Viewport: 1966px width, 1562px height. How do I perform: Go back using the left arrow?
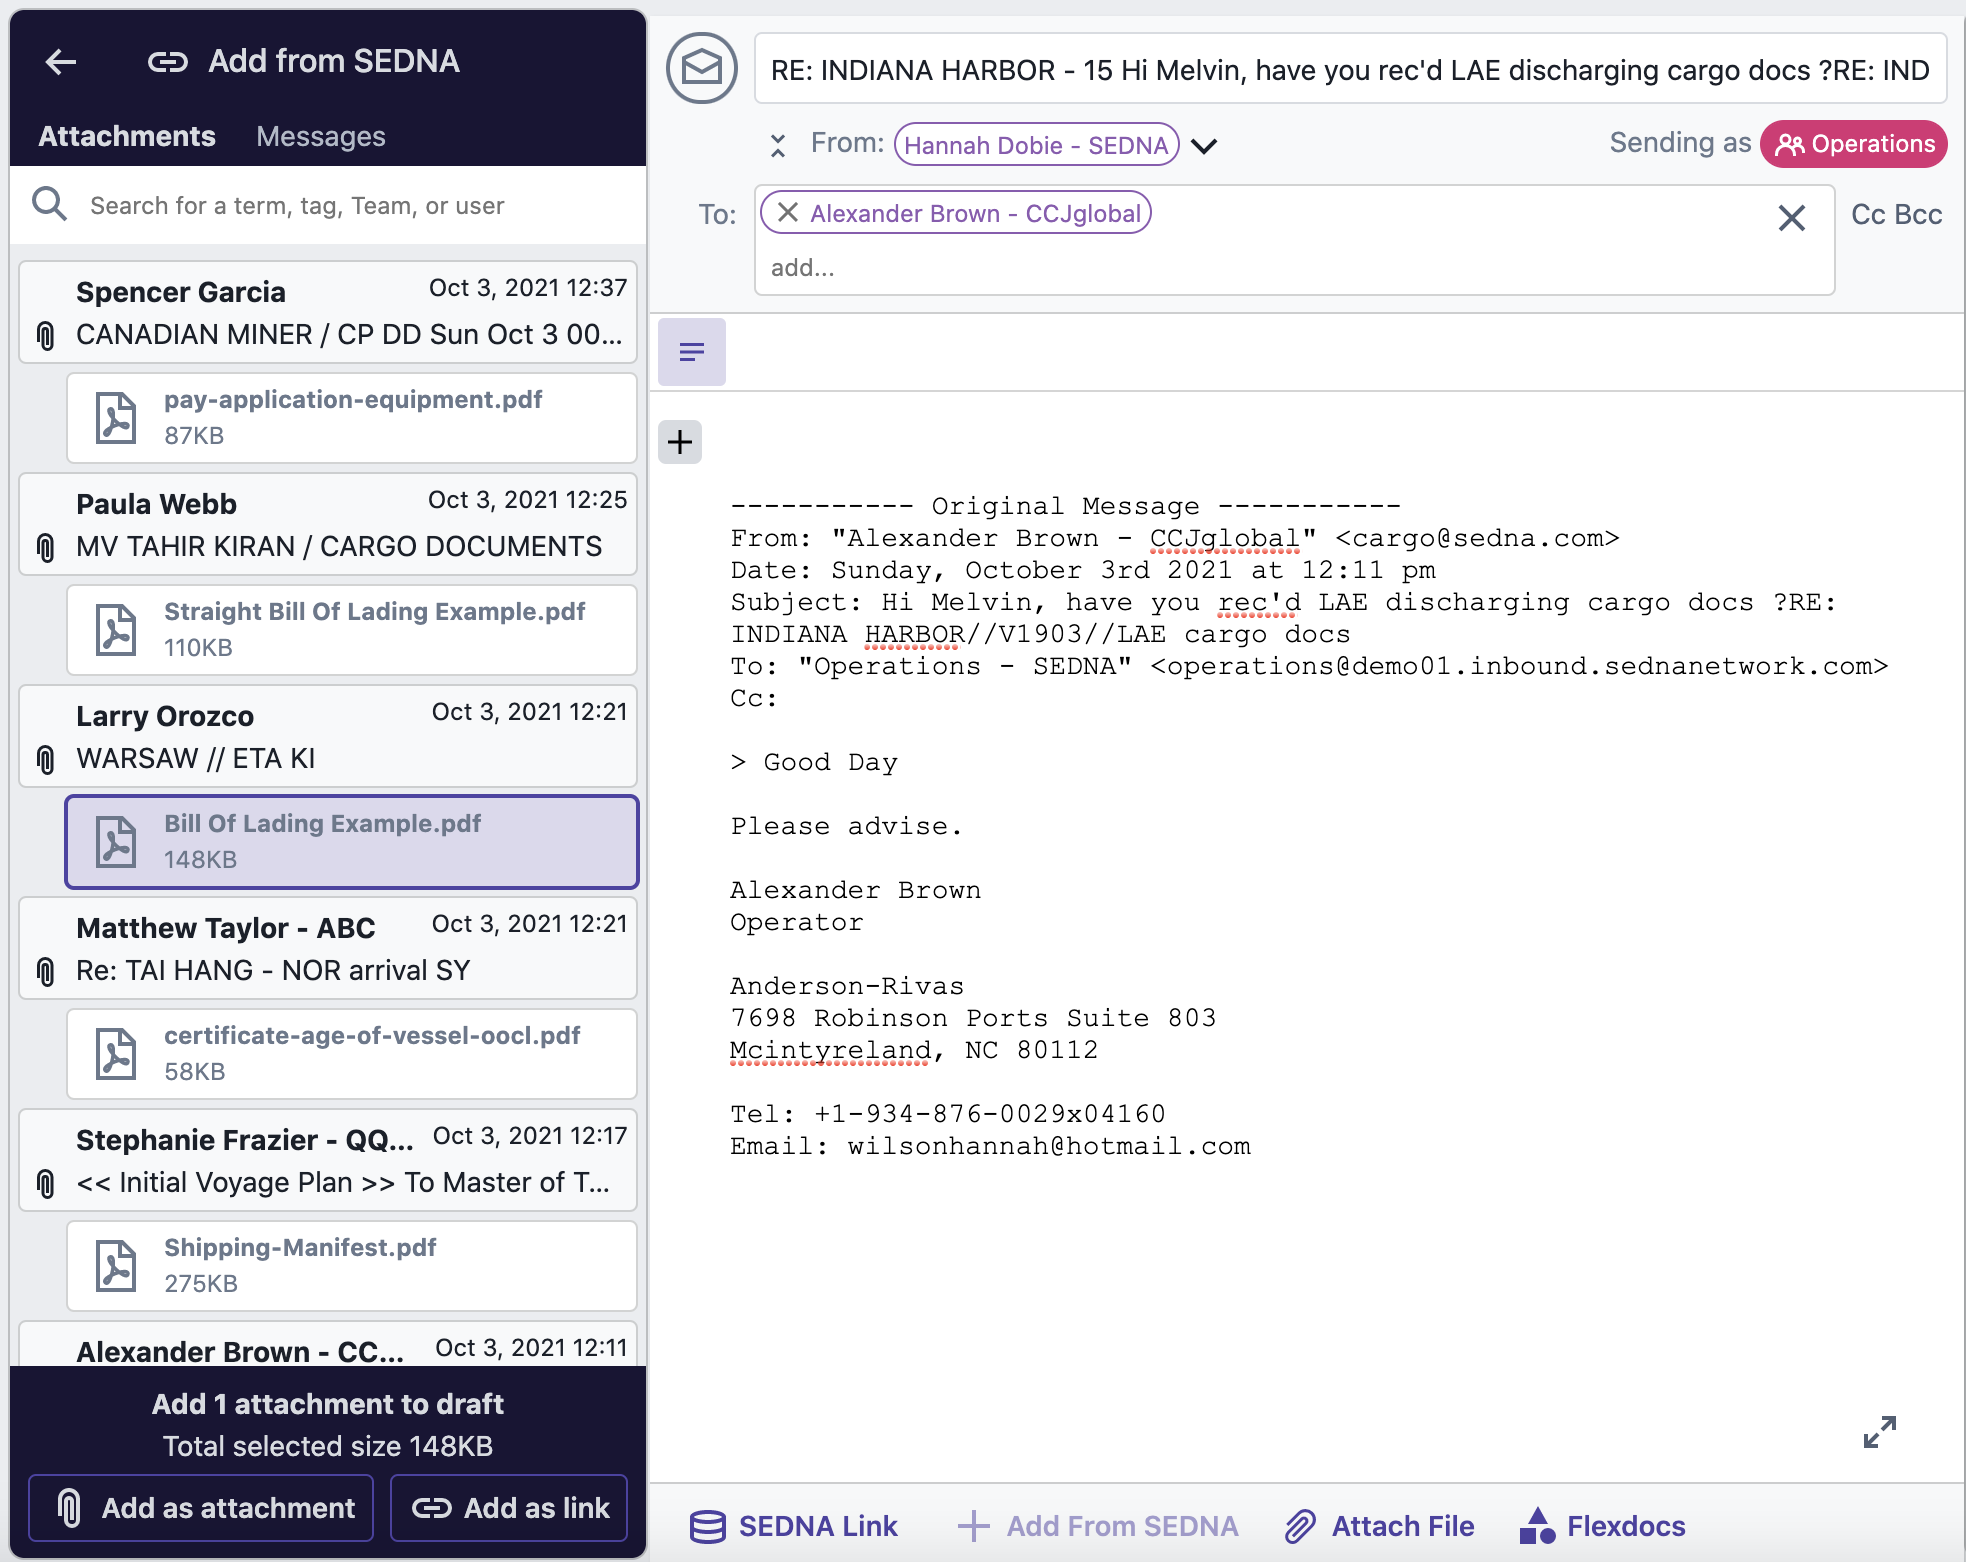61,62
